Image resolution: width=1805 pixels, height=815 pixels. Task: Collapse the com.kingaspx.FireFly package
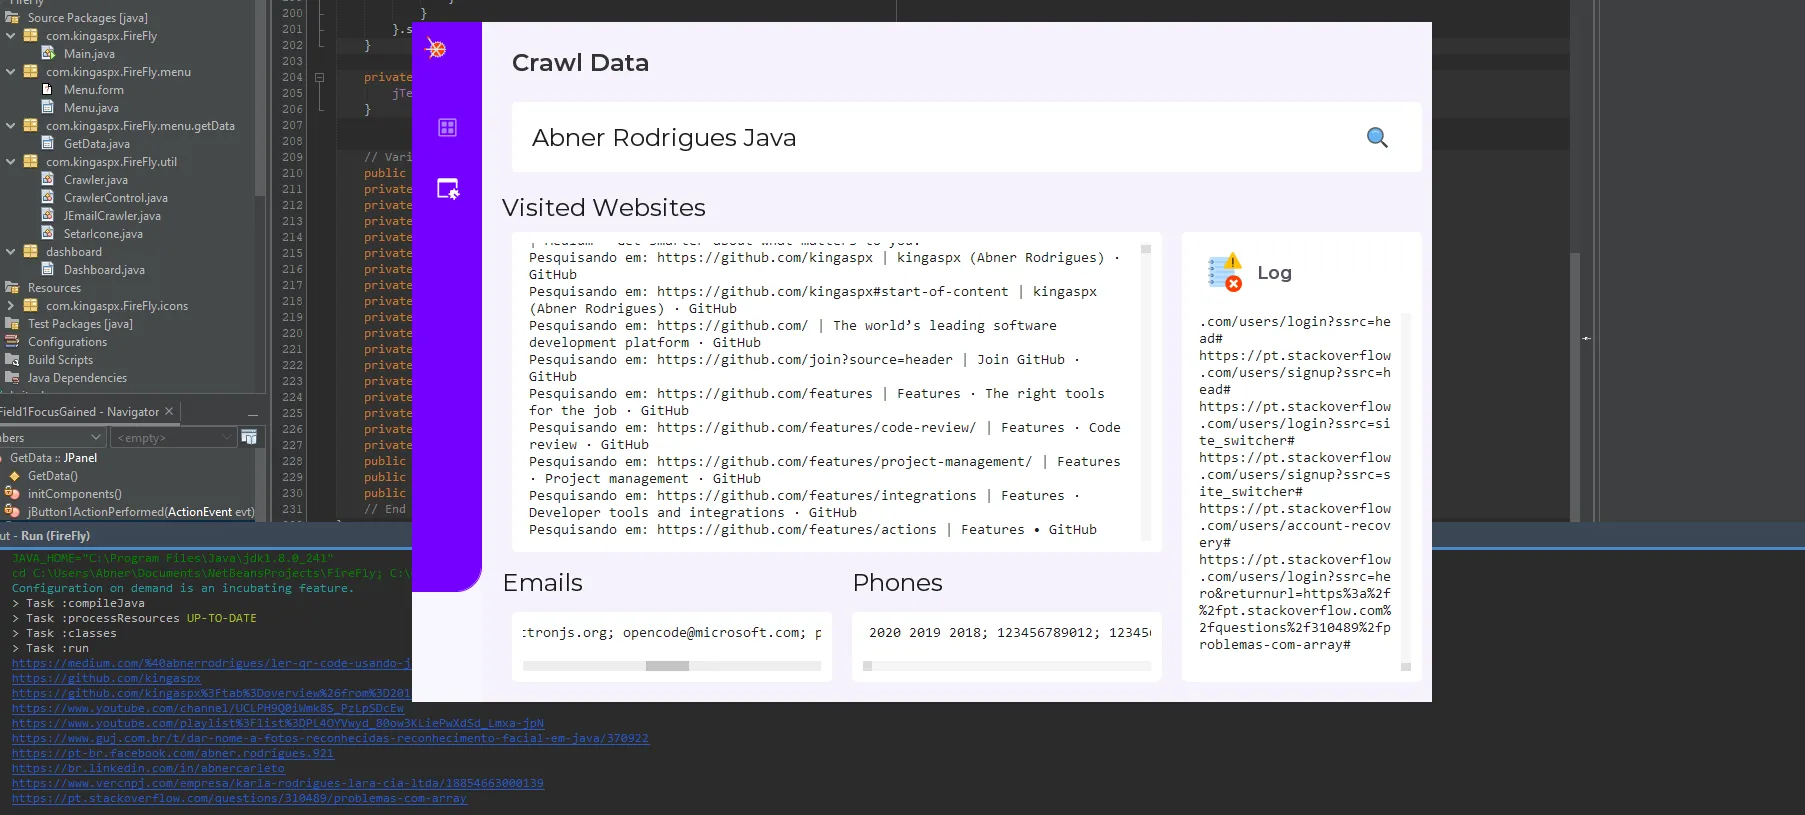click(x=11, y=35)
